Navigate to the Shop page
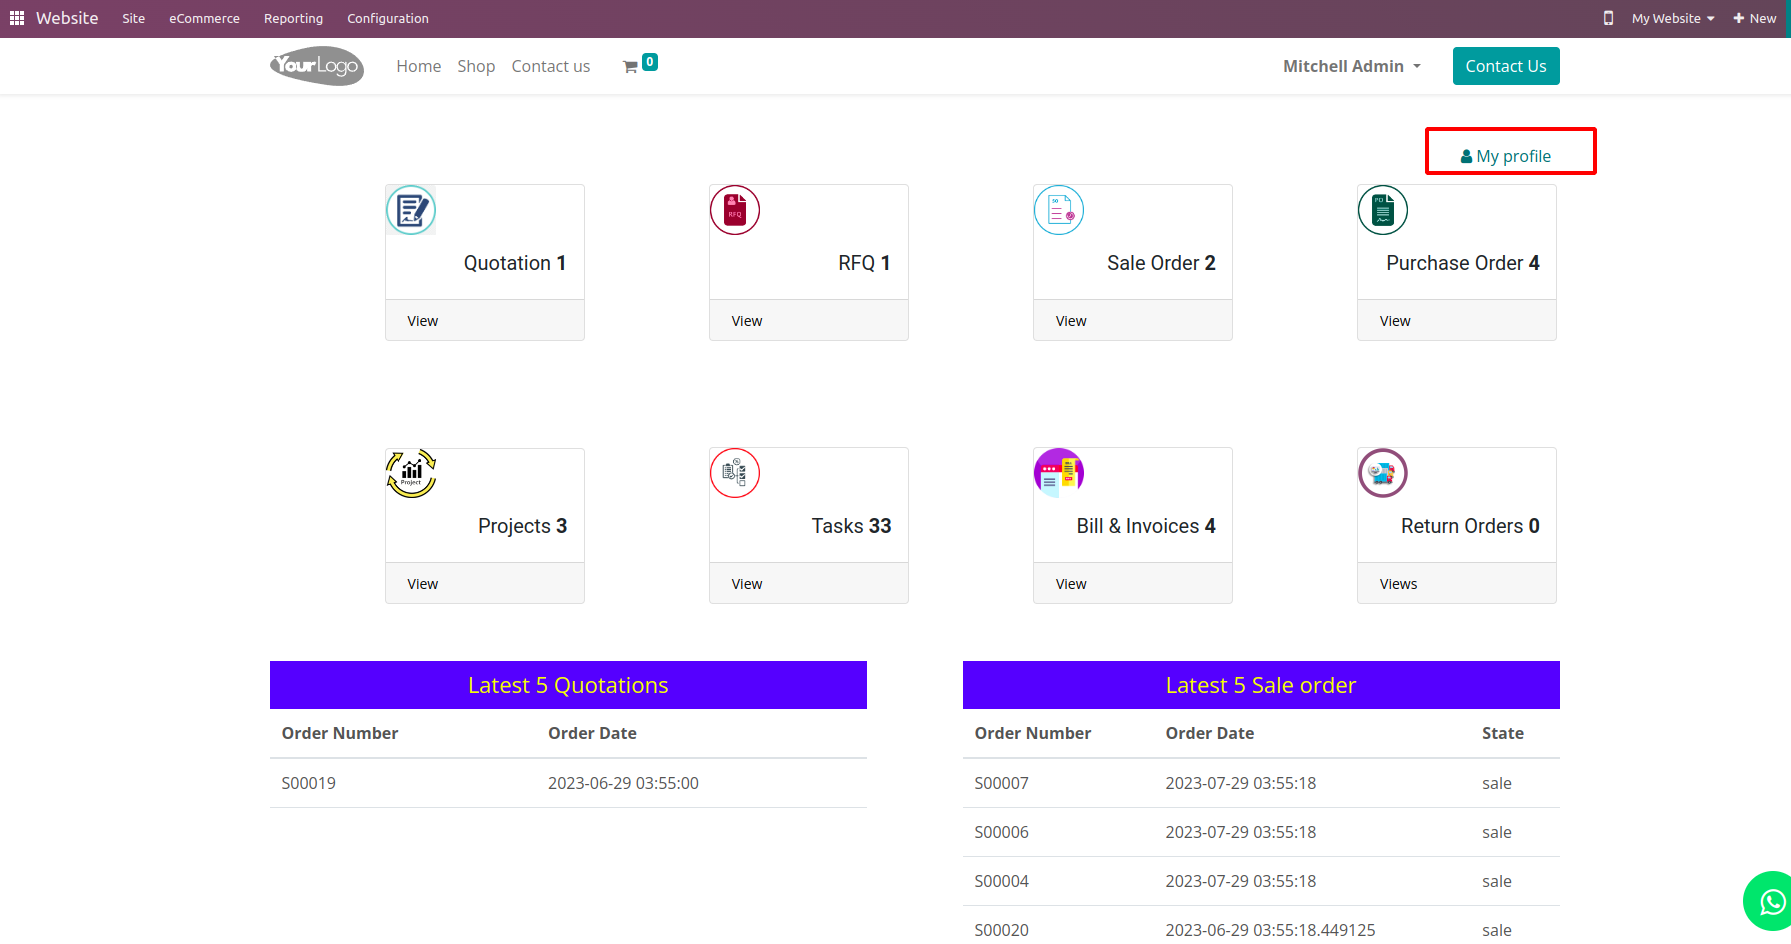Screen dimensions: 1791x944 point(476,66)
